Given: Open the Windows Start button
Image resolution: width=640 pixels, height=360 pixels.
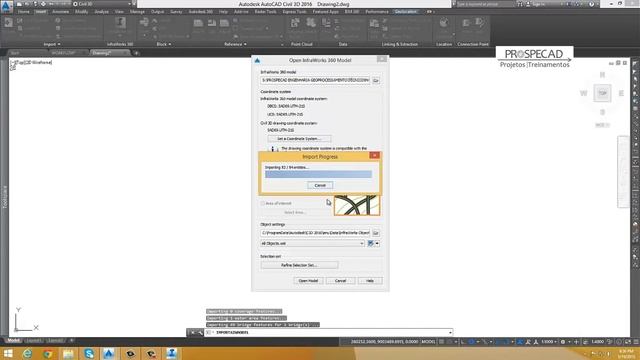Looking at the screenshot, I should 8,353.
